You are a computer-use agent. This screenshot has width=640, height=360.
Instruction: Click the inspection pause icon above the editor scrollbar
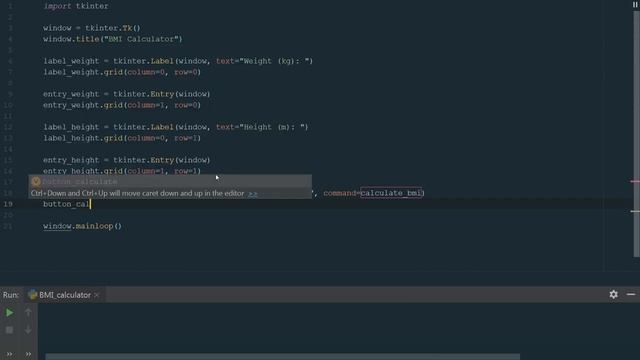point(635,4)
